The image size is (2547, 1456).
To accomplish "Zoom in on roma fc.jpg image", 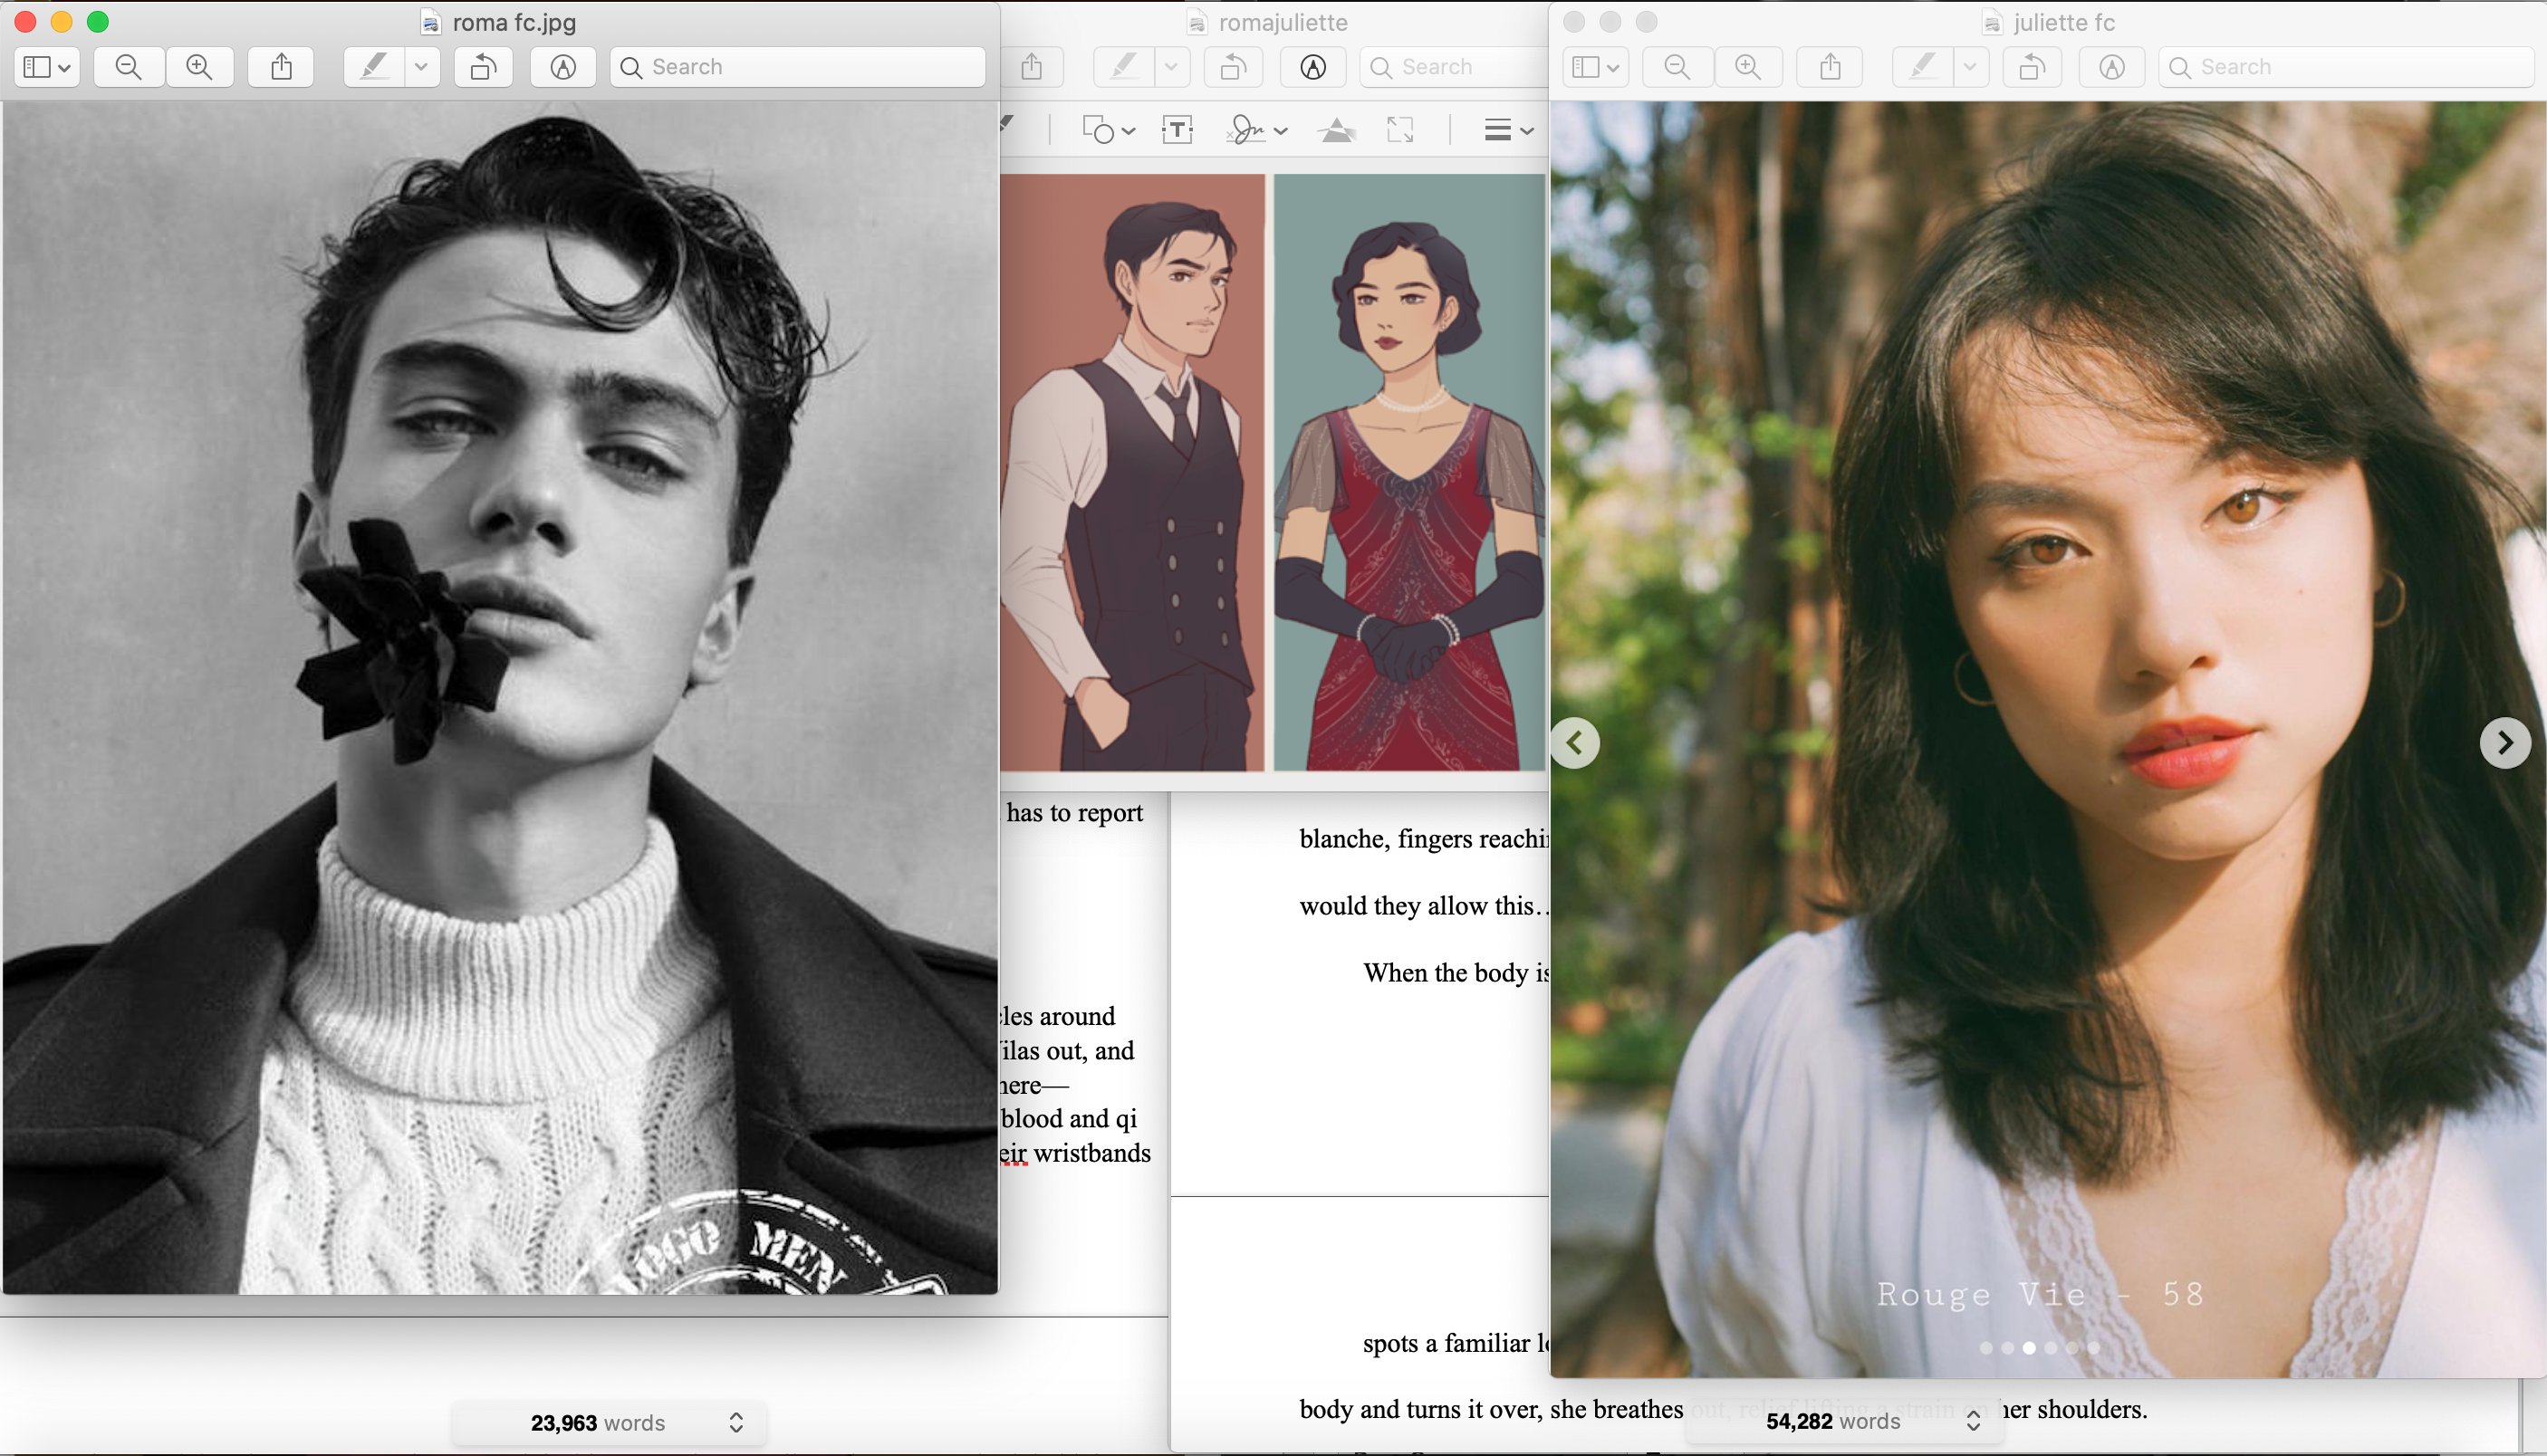I will coord(200,67).
